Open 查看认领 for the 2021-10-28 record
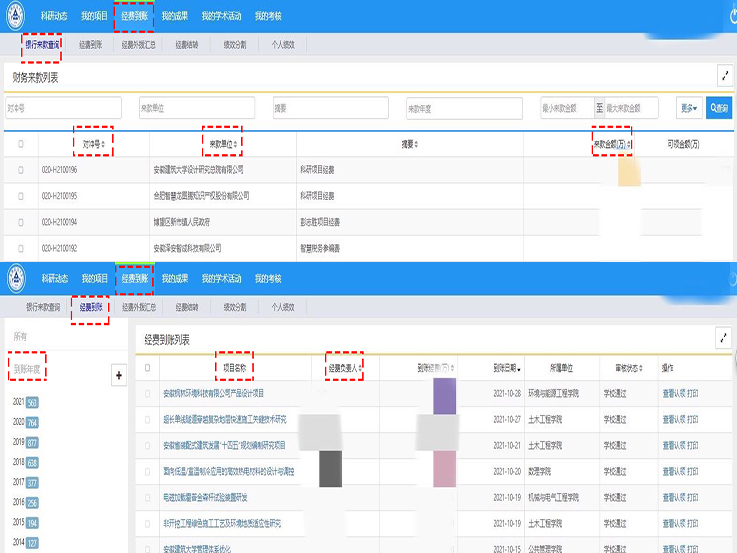Viewport: 737px width, 553px height. pyautogui.click(x=673, y=393)
